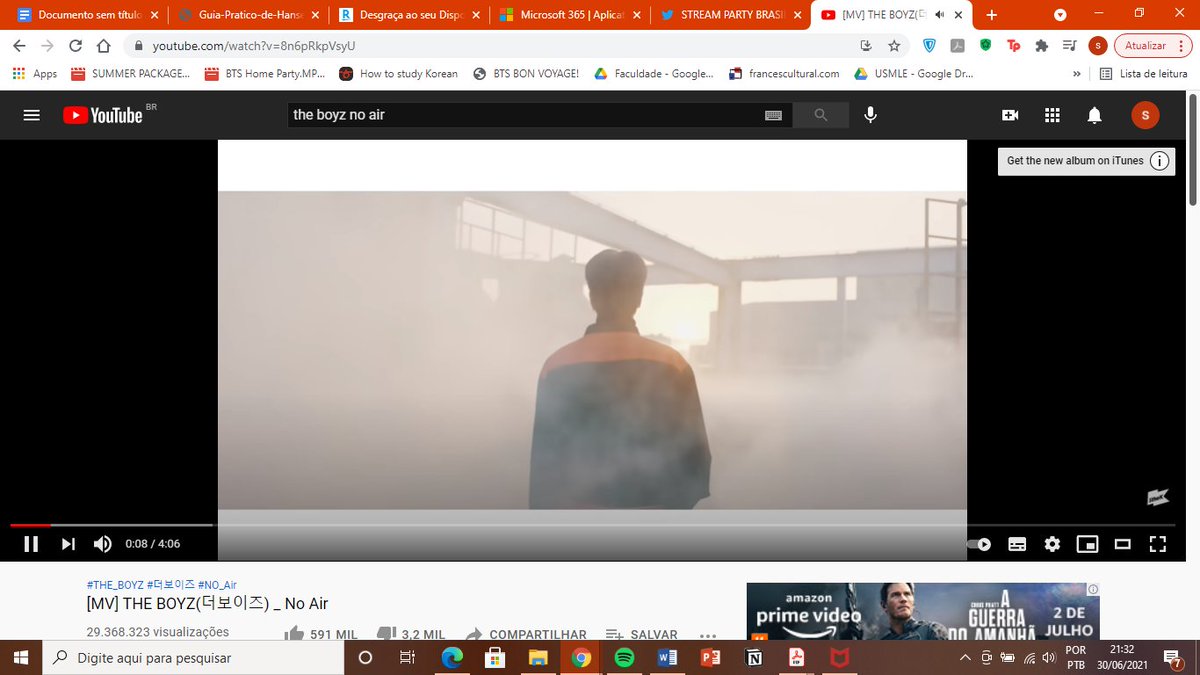Switch to Desgraça ao seu Dispor tab

click(409, 15)
